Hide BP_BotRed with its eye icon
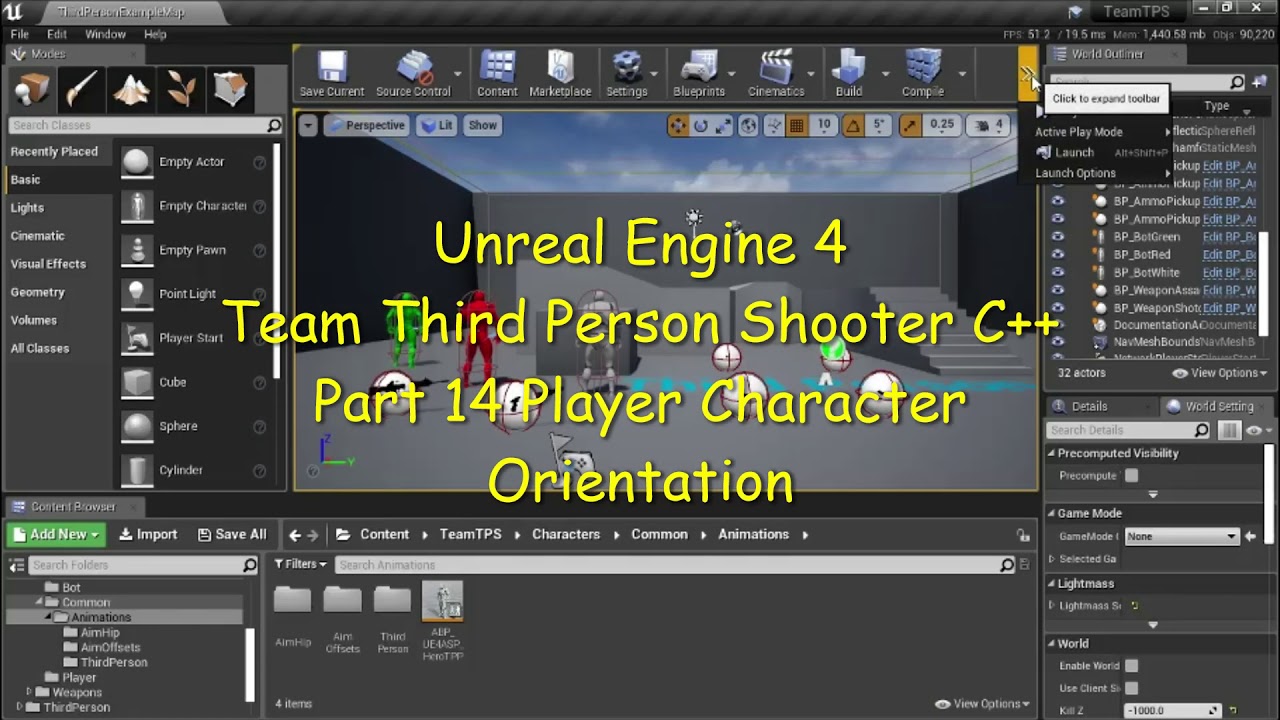The width and height of the screenshot is (1280, 720). [x=1058, y=255]
